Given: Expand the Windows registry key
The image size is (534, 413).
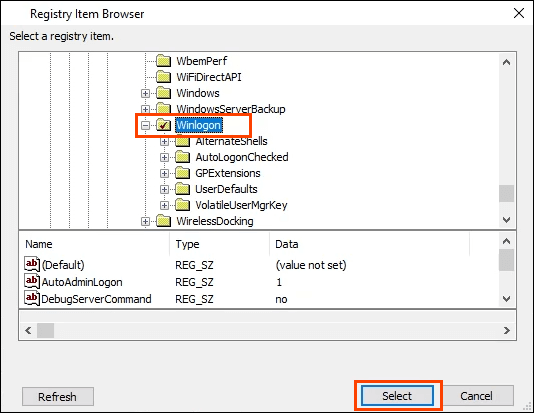Looking at the screenshot, I should click(x=145, y=93).
